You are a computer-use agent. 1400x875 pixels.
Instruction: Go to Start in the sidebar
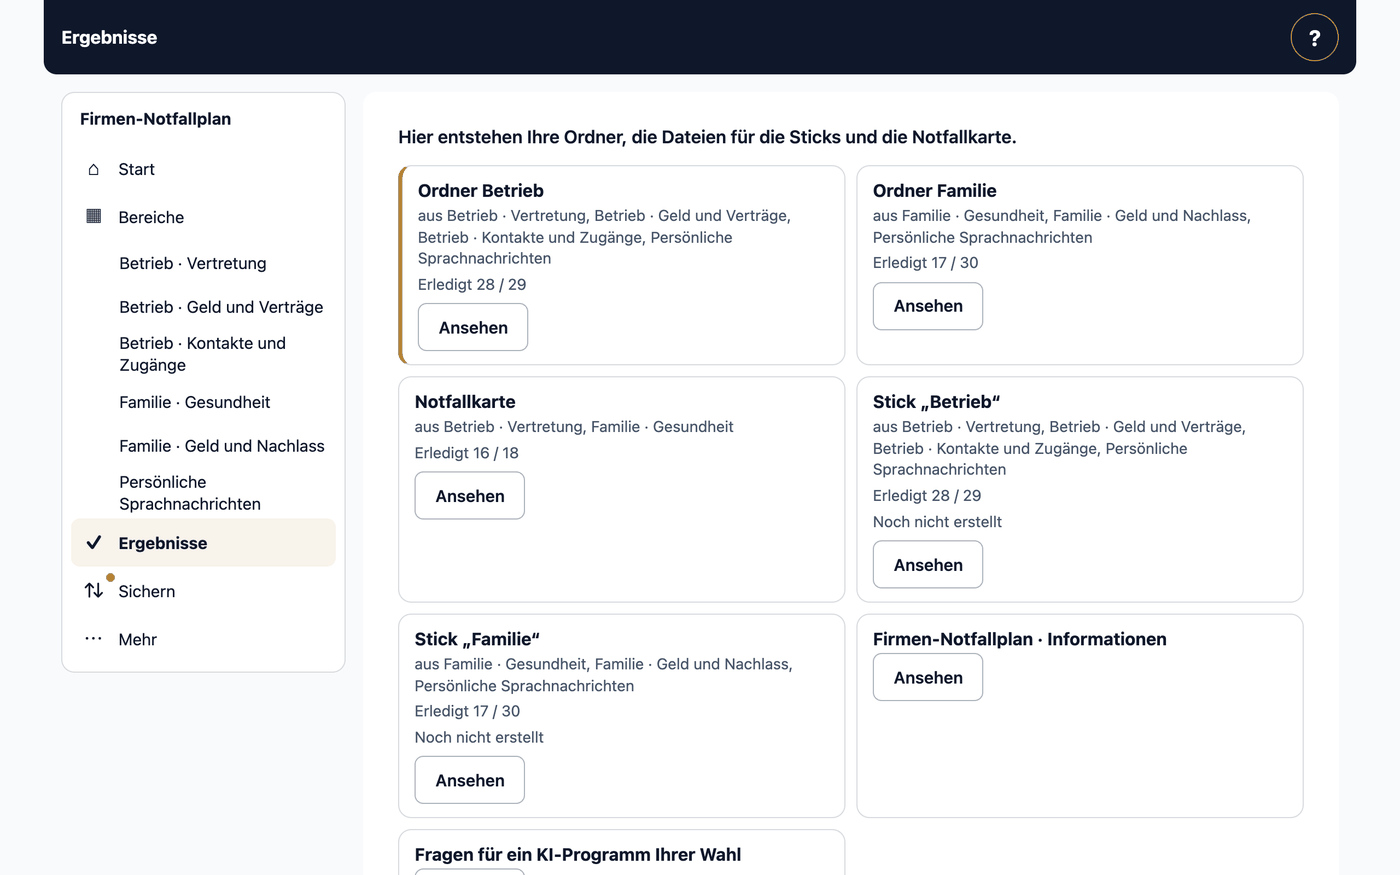coord(203,169)
